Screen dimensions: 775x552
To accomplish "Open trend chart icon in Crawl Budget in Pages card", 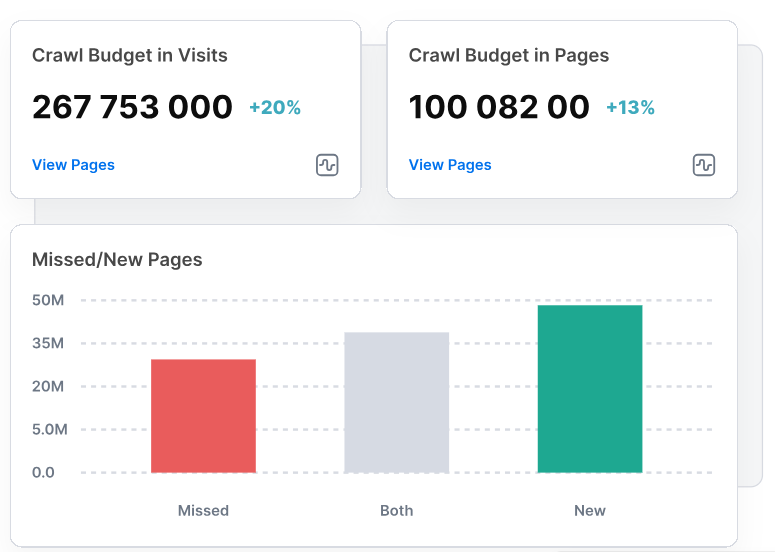I will [x=704, y=165].
